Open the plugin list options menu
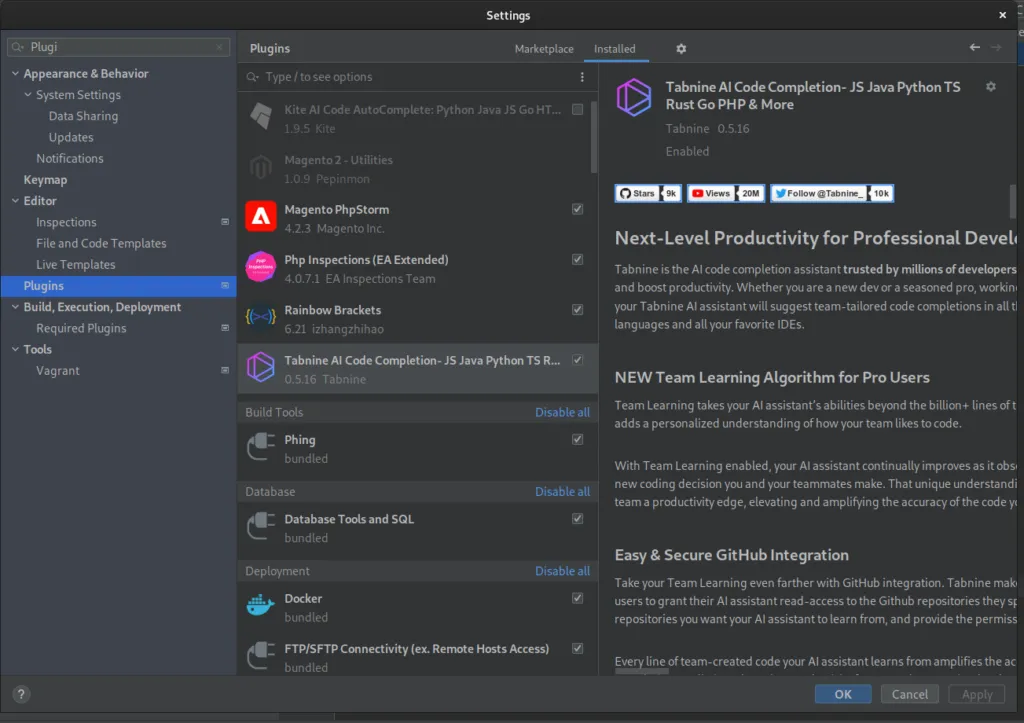 coord(581,76)
